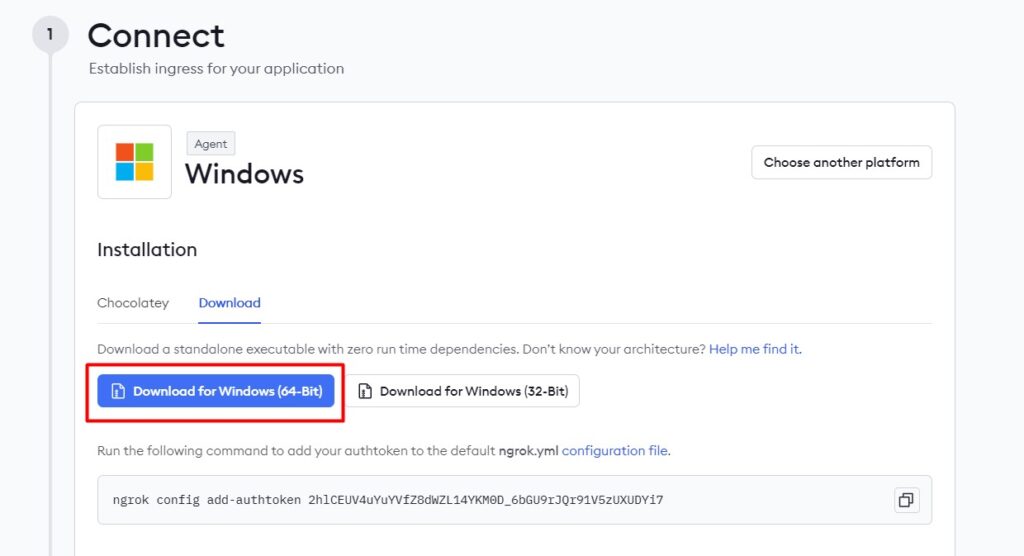This screenshot has width=1024, height=556.
Task: Click Choose another platform button
Action: pyautogui.click(x=841, y=162)
